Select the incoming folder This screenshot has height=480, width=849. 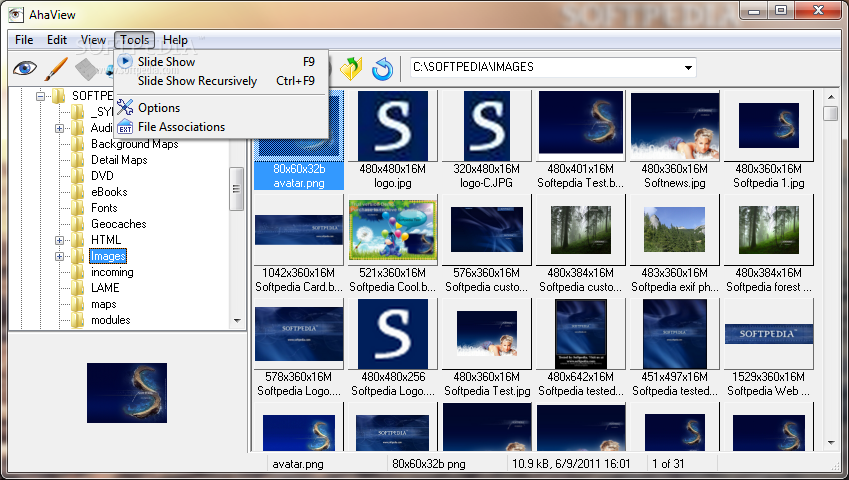112,272
